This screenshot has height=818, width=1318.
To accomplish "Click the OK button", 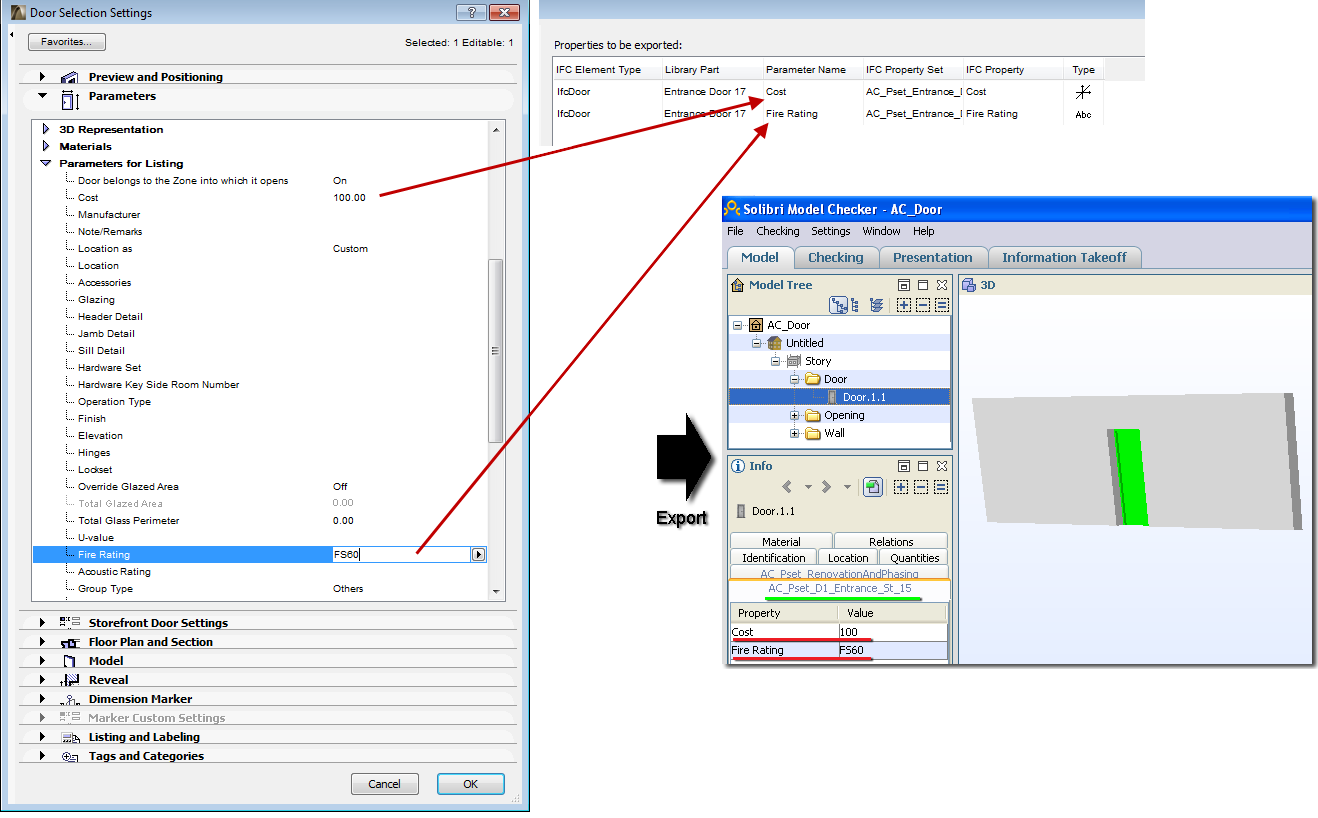I will [470, 784].
